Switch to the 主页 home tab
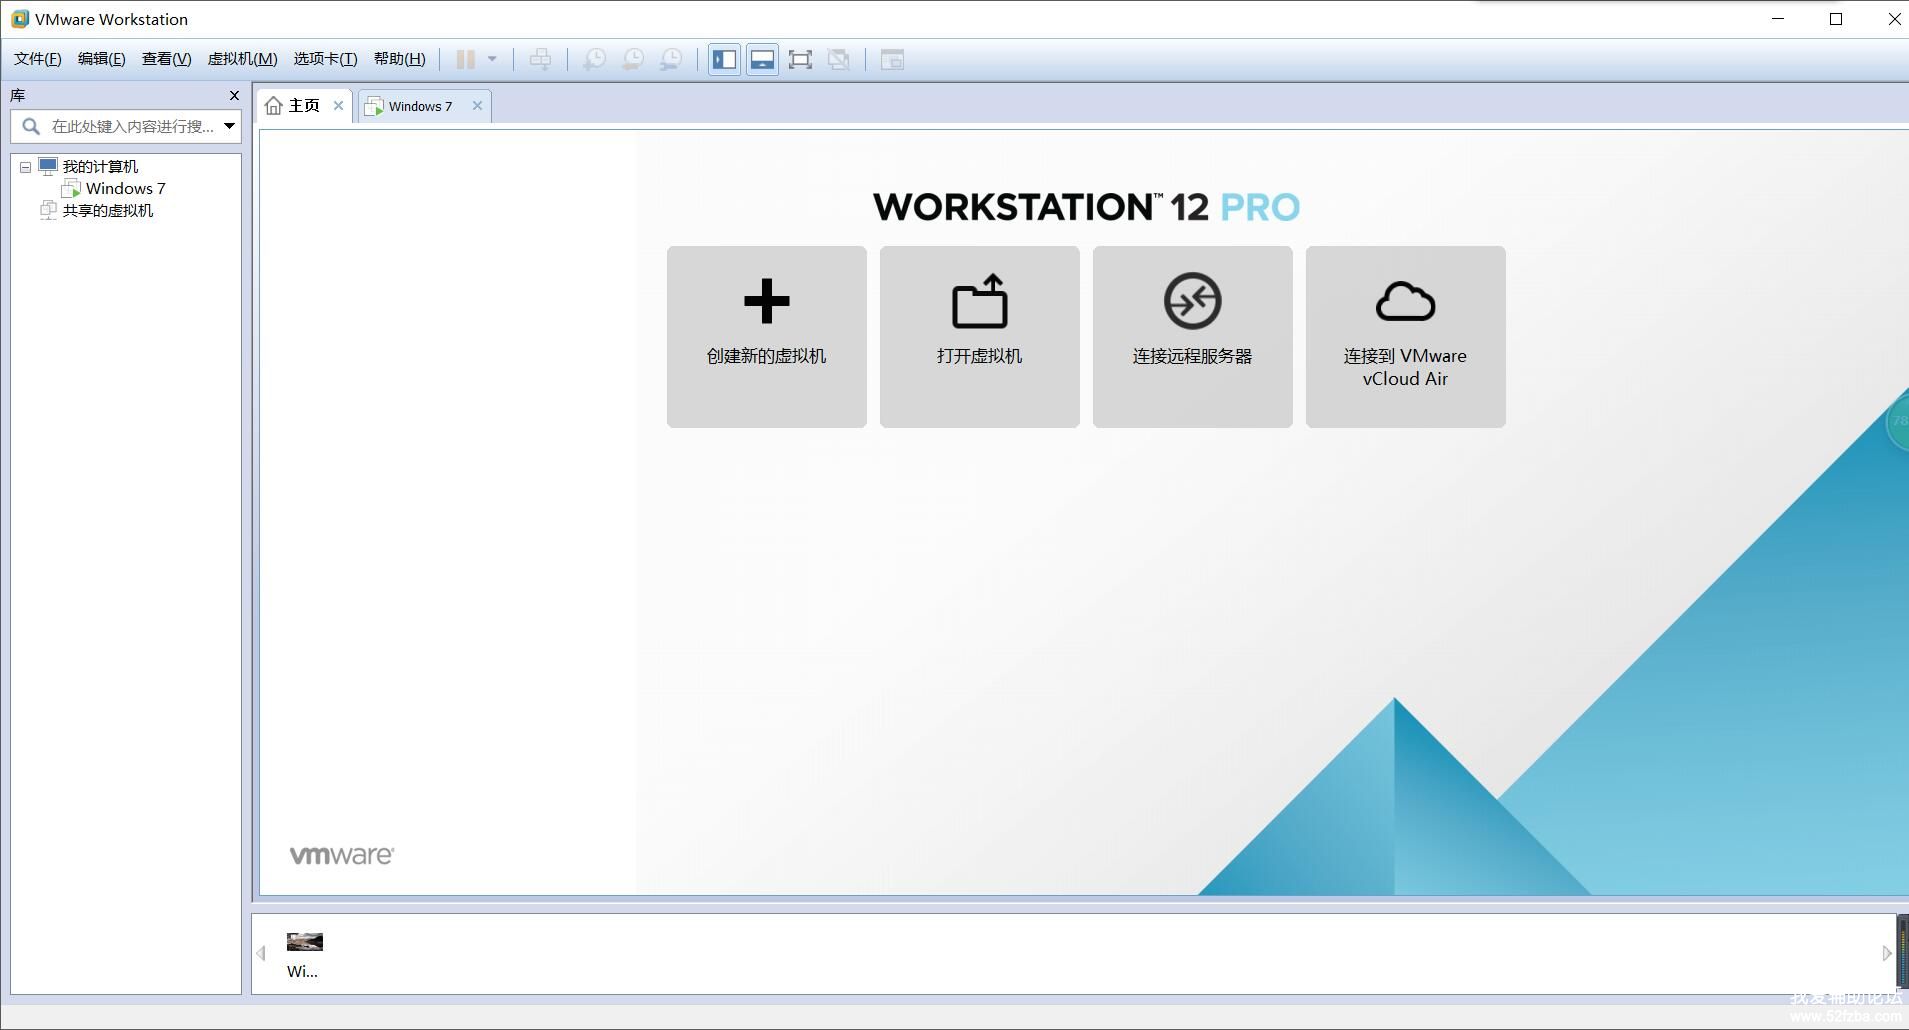The width and height of the screenshot is (1909, 1030). point(304,105)
